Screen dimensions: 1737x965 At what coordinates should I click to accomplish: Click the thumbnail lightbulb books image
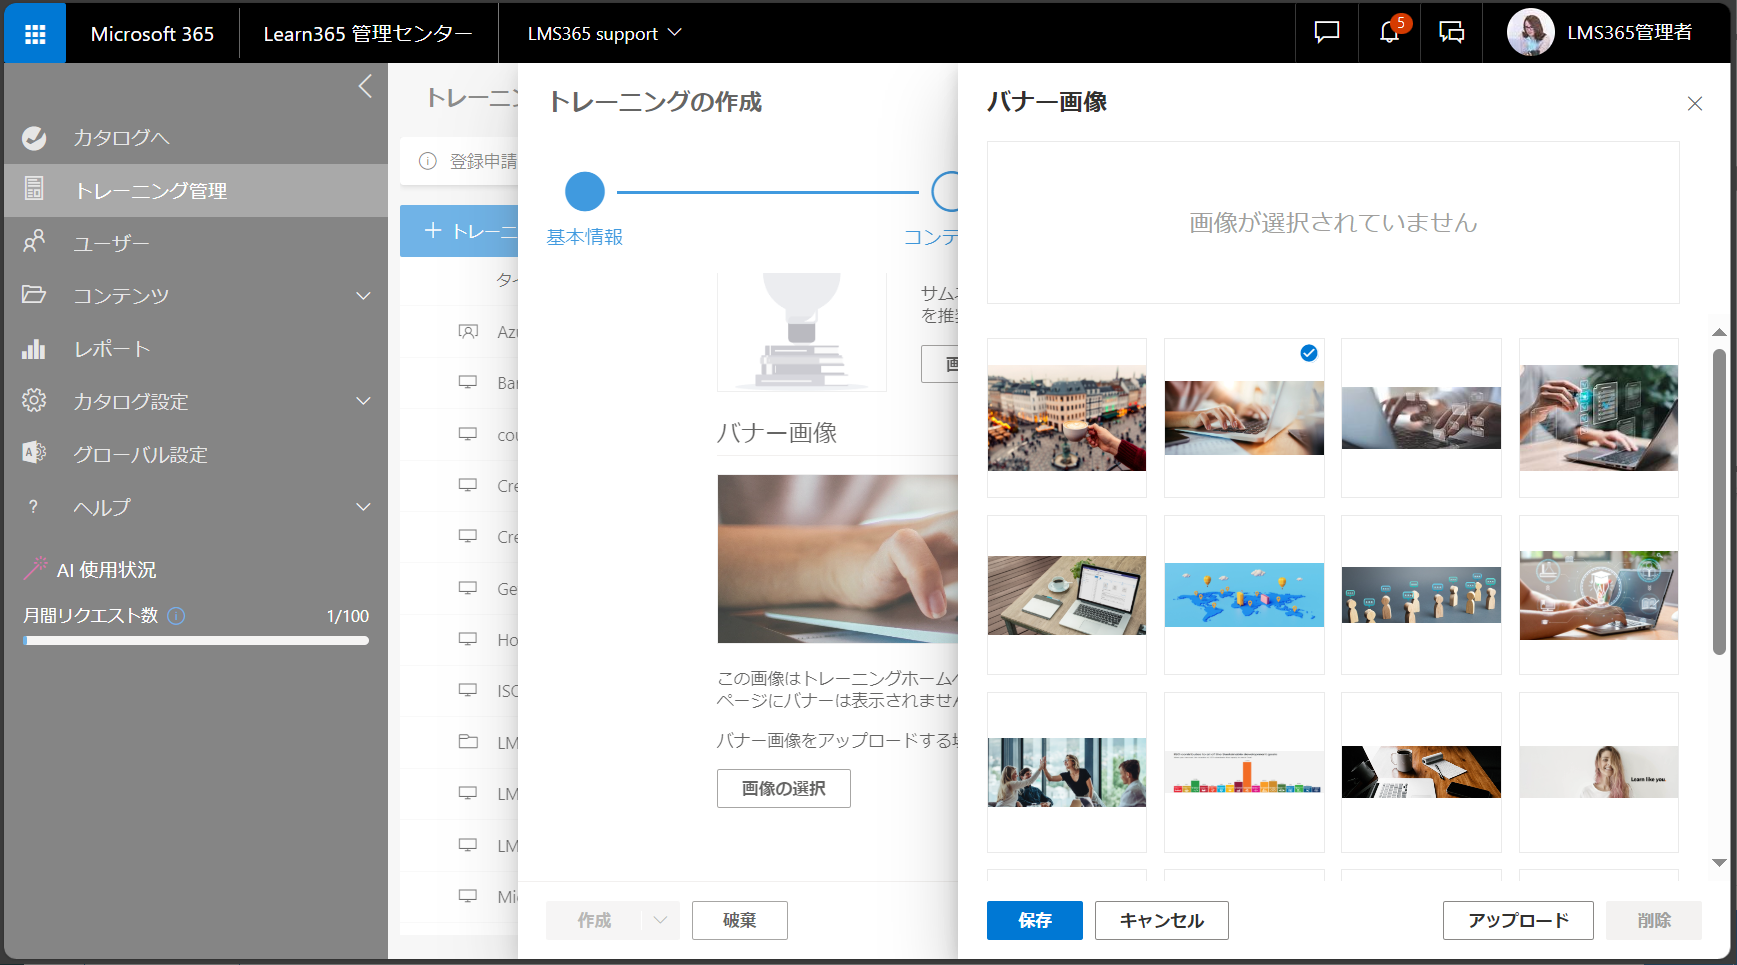802,331
